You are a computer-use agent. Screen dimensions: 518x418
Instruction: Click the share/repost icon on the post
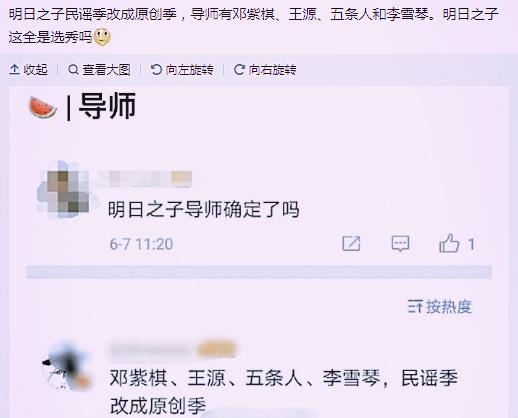(351, 244)
